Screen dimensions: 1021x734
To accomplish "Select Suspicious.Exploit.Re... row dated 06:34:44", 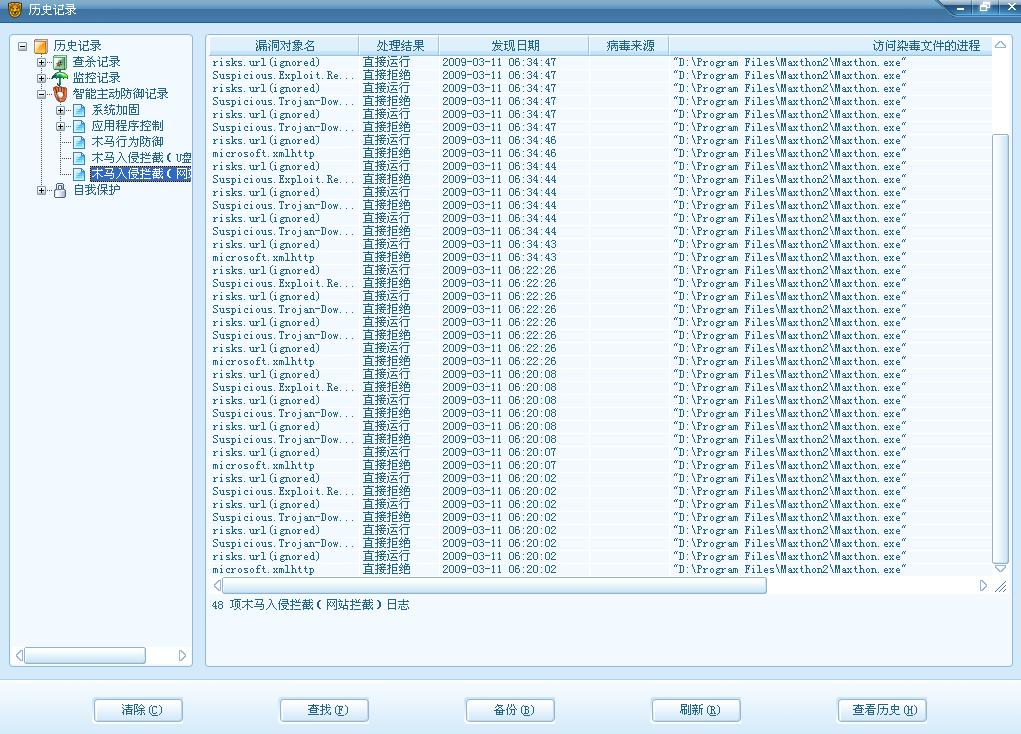I will coord(600,180).
